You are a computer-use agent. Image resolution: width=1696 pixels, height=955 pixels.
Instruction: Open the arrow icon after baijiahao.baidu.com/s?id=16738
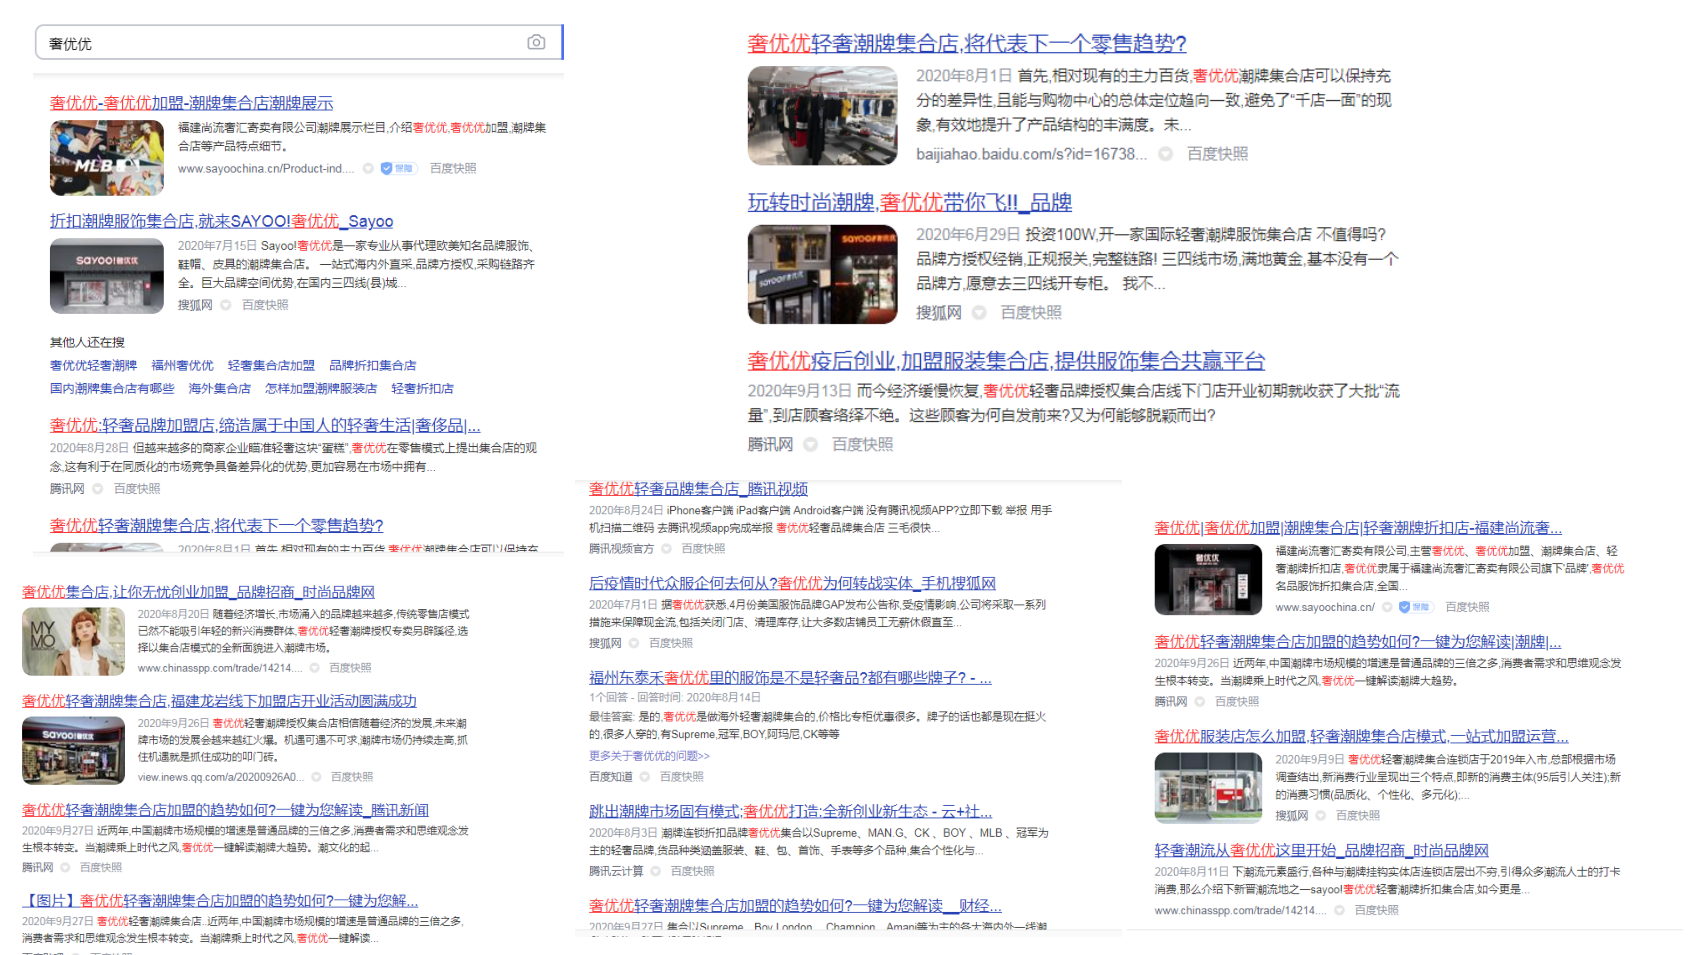[x=1166, y=154]
